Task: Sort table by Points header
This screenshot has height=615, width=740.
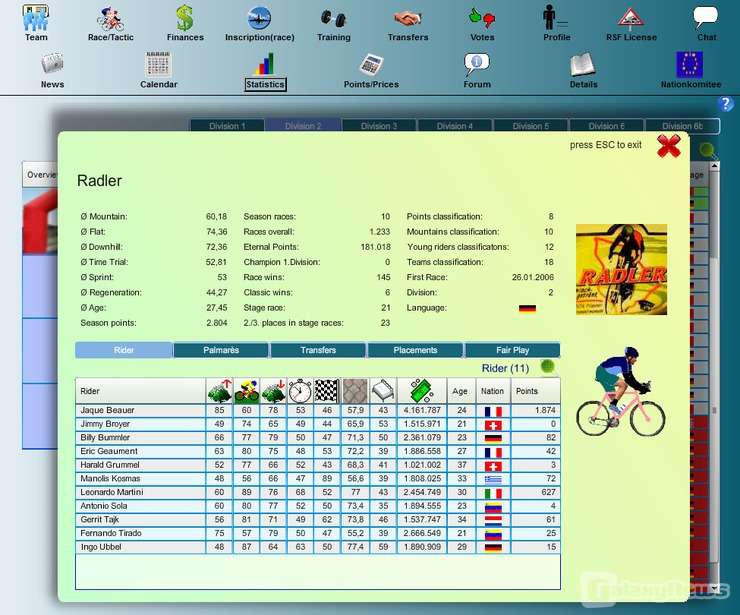Action: click(x=536, y=391)
